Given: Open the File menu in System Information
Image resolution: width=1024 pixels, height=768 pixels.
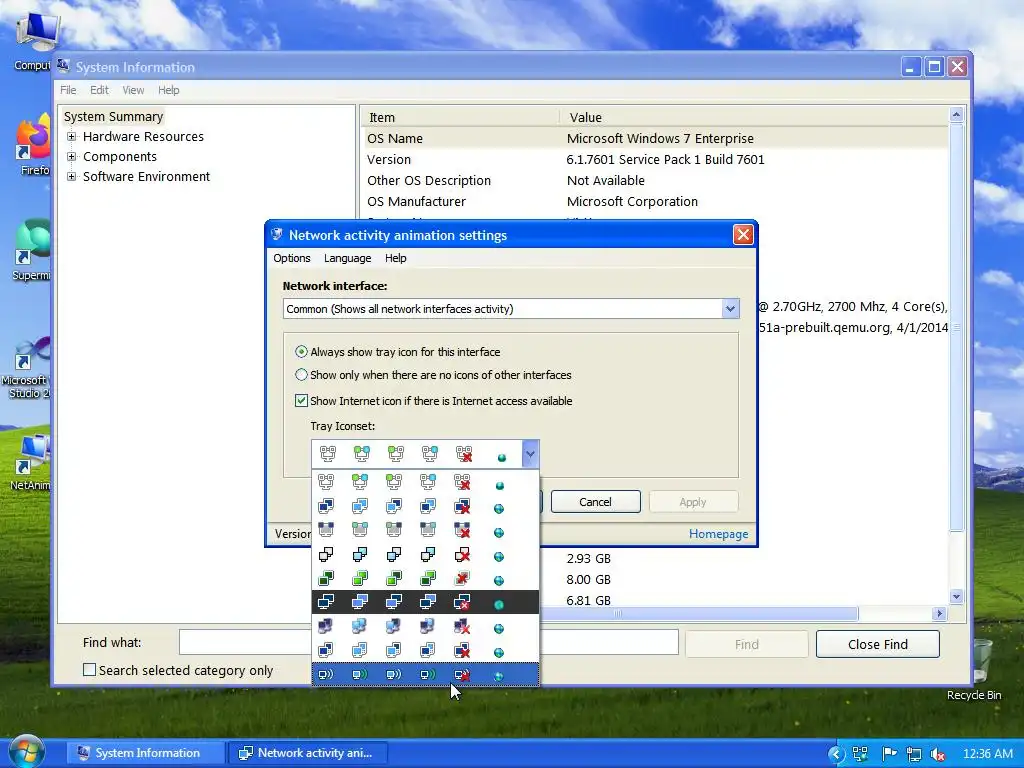Looking at the screenshot, I should (x=68, y=90).
